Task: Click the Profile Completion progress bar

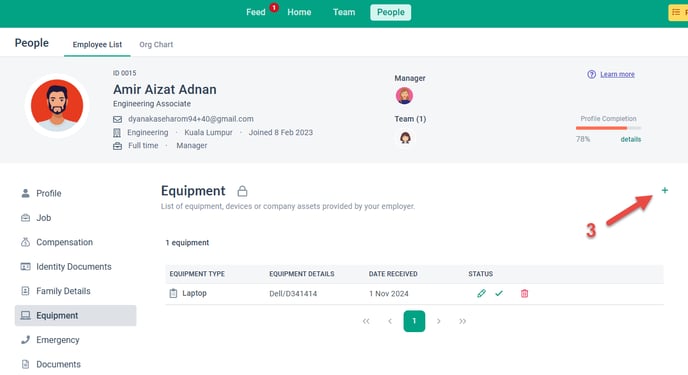Action: (x=609, y=128)
